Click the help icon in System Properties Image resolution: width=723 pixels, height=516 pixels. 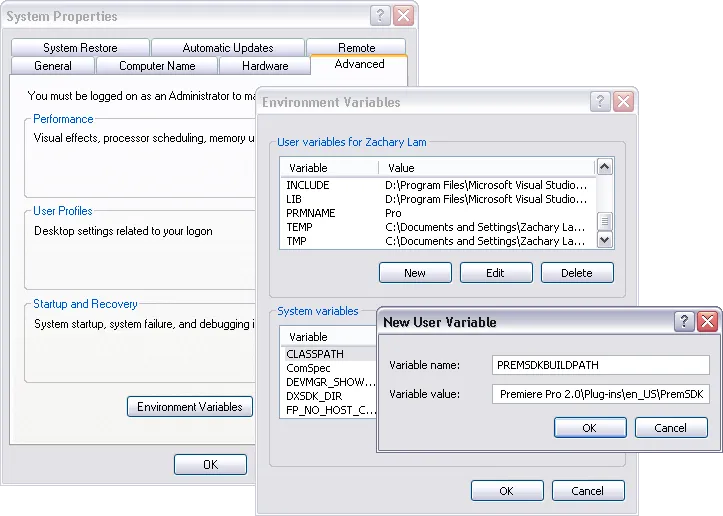380,16
